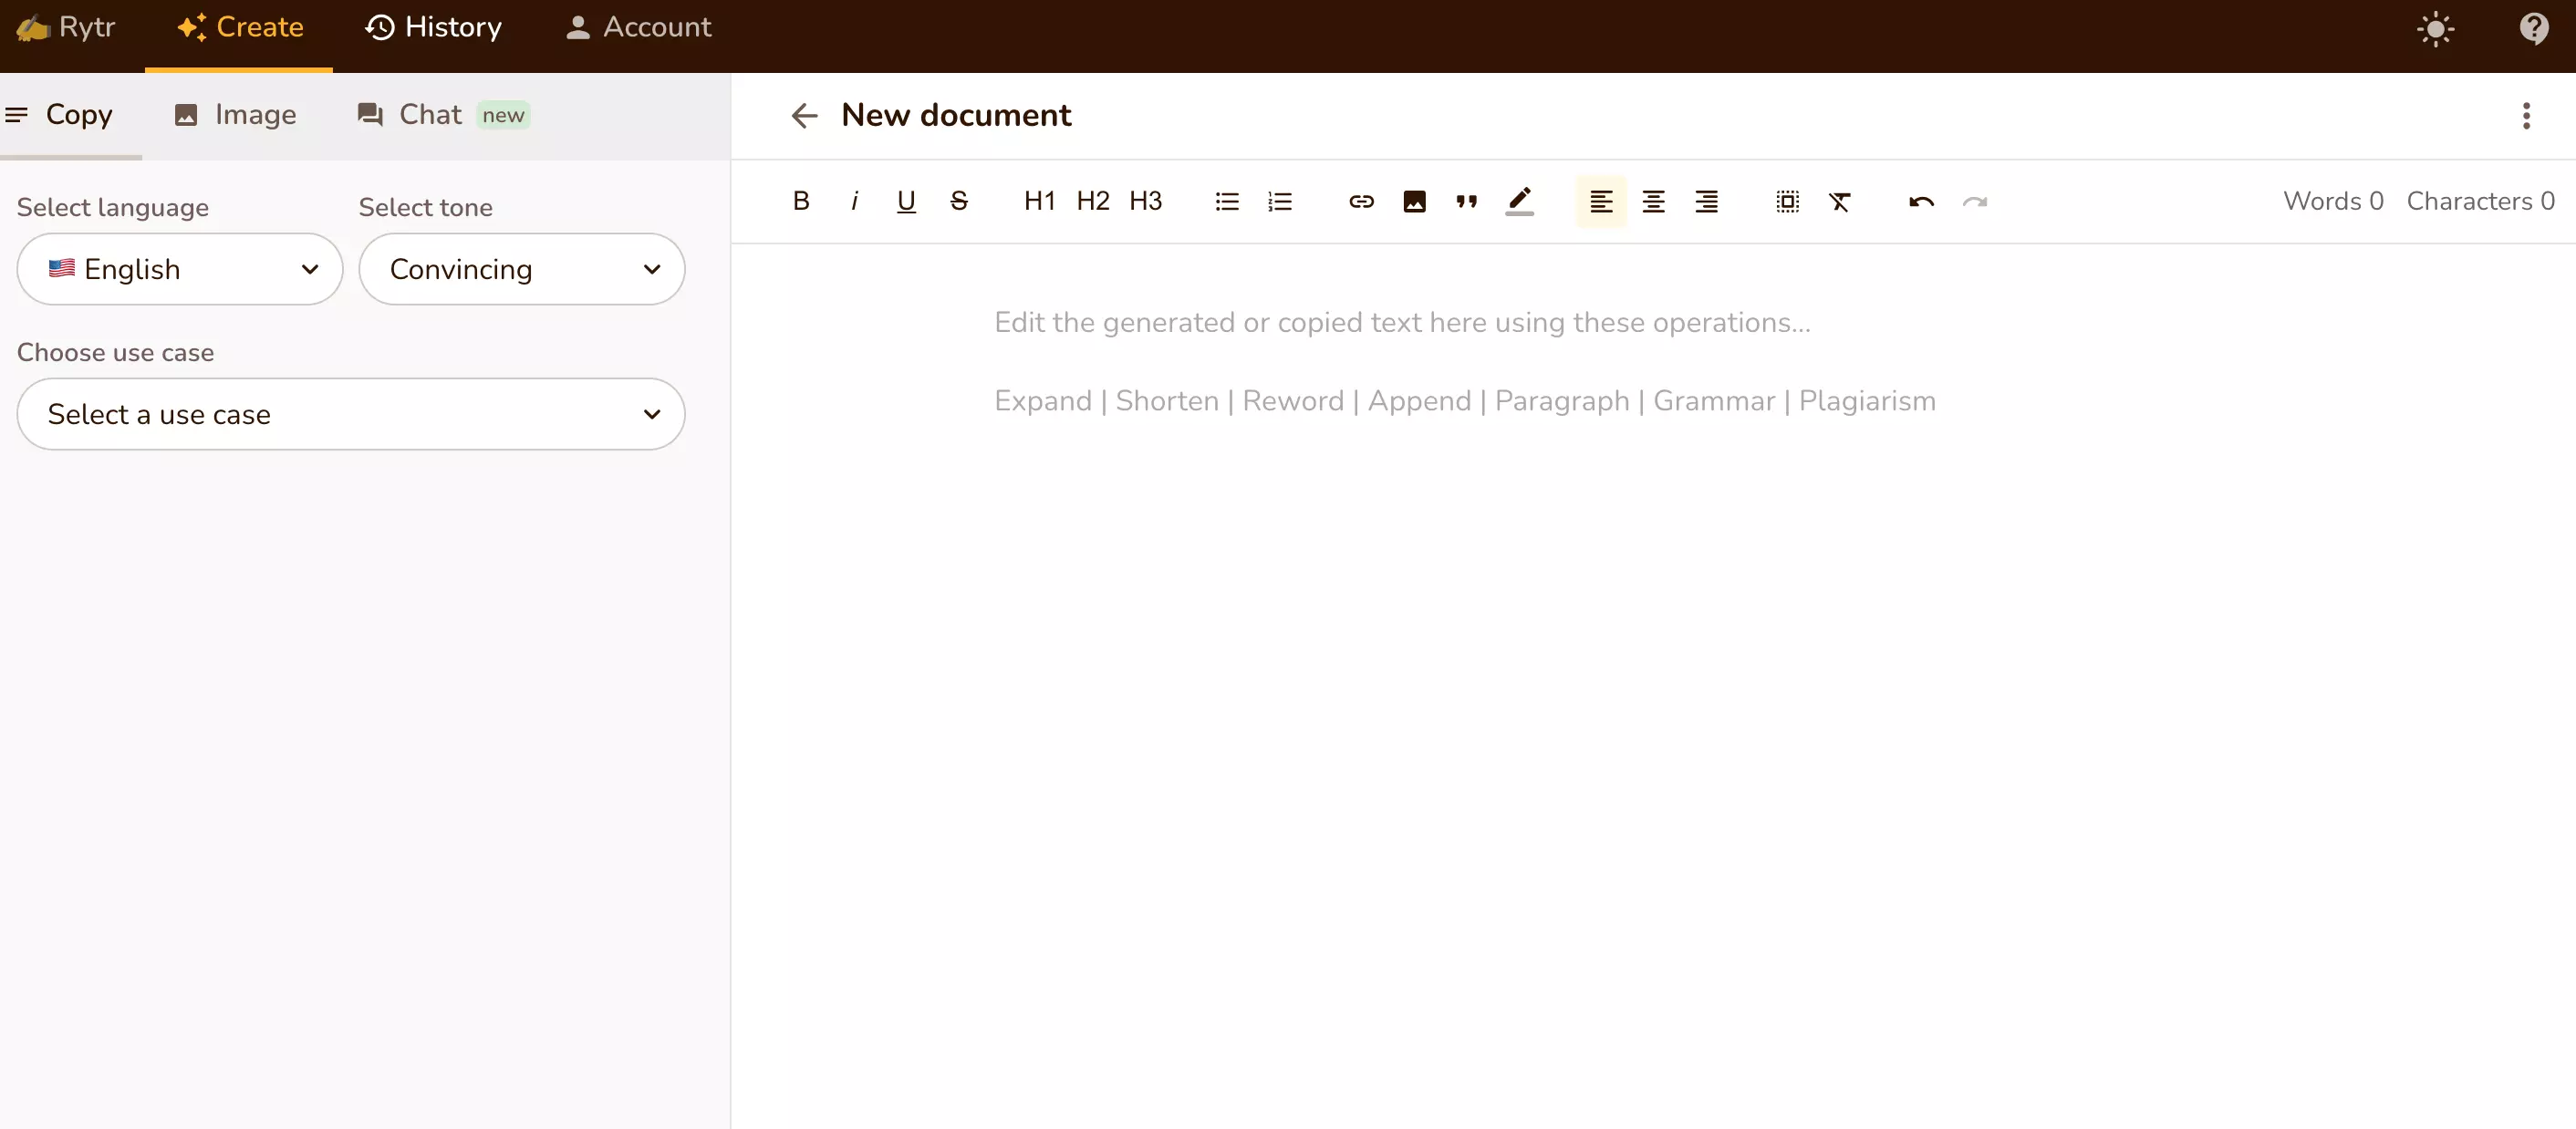The image size is (2576, 1129).
Task: Expand the Select tone dropdown
Action: point(523,268)
